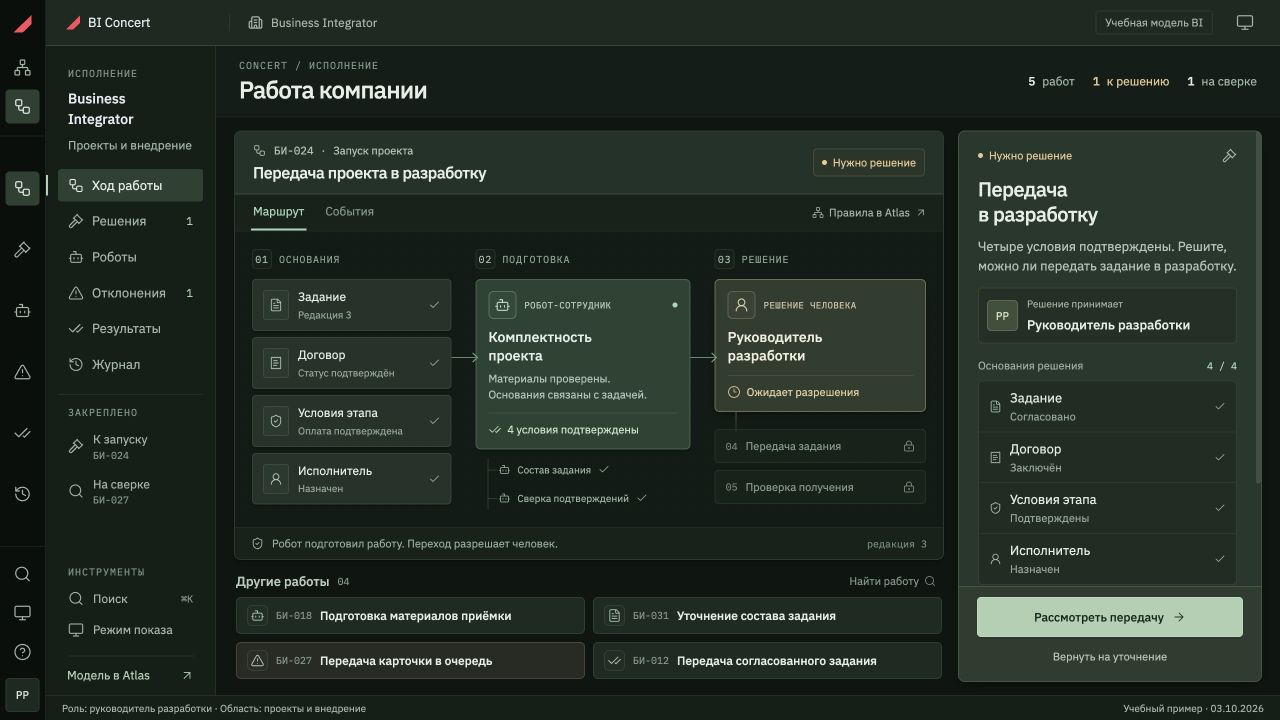
Task: Open the Правила в Atlas link
Action: tap(869, 213)
